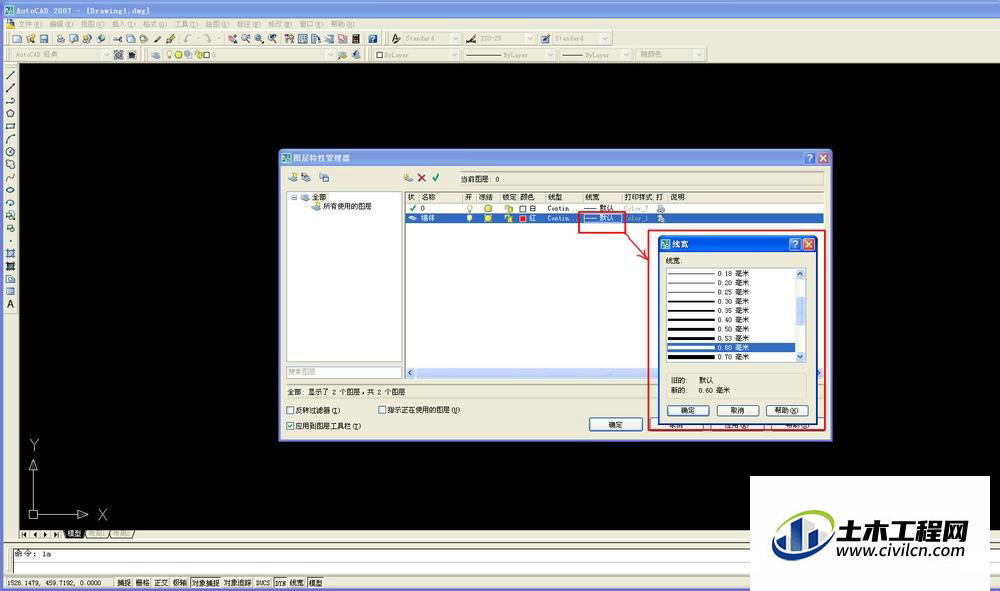Open the 工具 menu
The width and height of the screenshot is (1000, 591).
[x=186, y=24]
